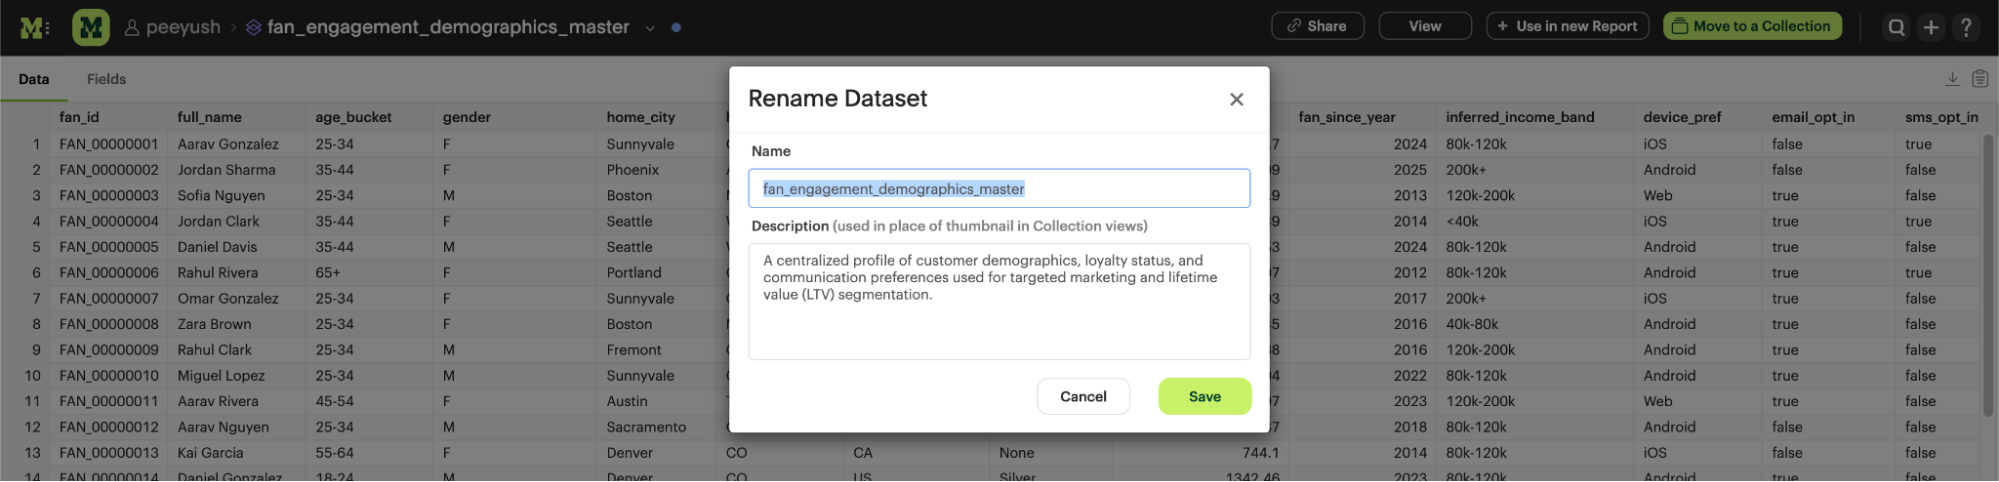
Task: Close the Rename Dataset dialog
Action: pos(1236,99)
